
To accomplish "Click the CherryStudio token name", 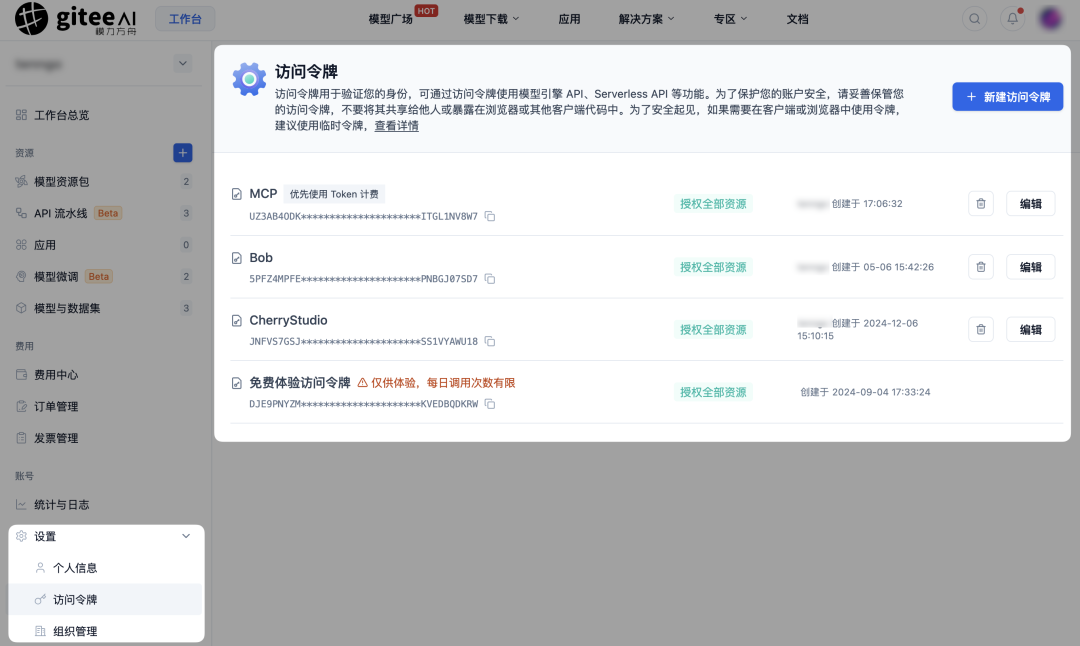I will coord(288,320).
